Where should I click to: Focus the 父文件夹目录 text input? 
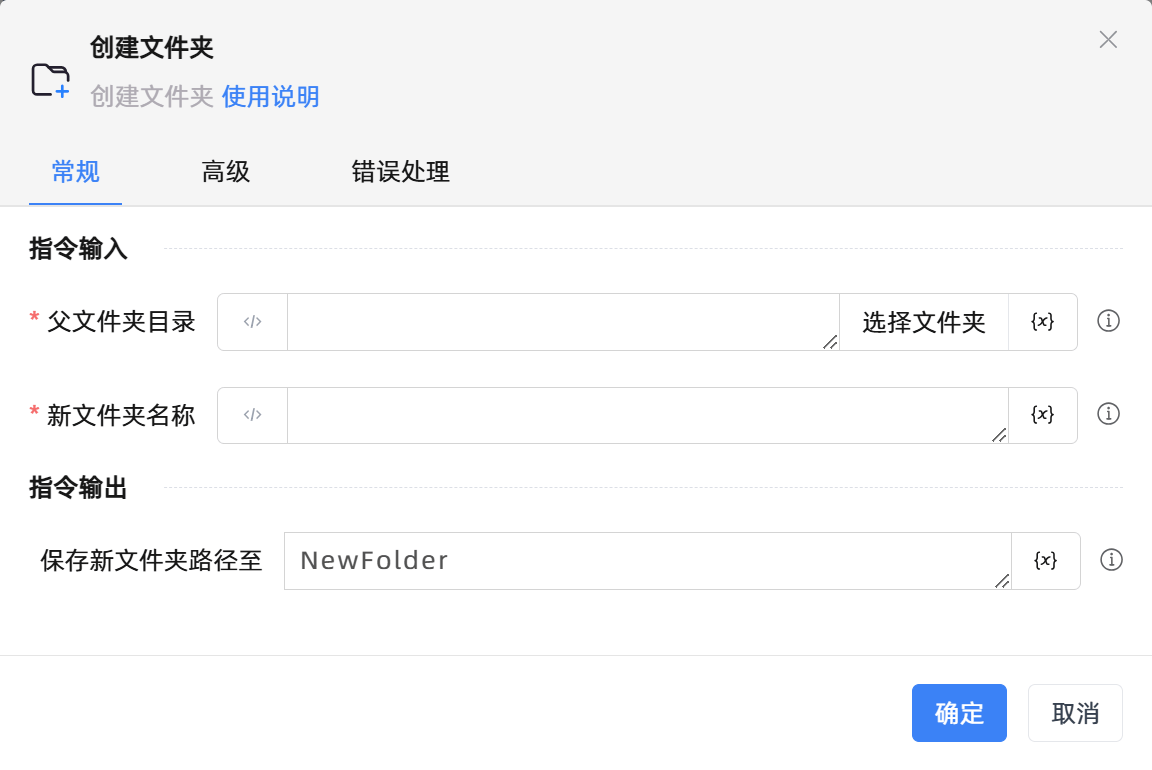pyautogui.click(x=562, y=322)
